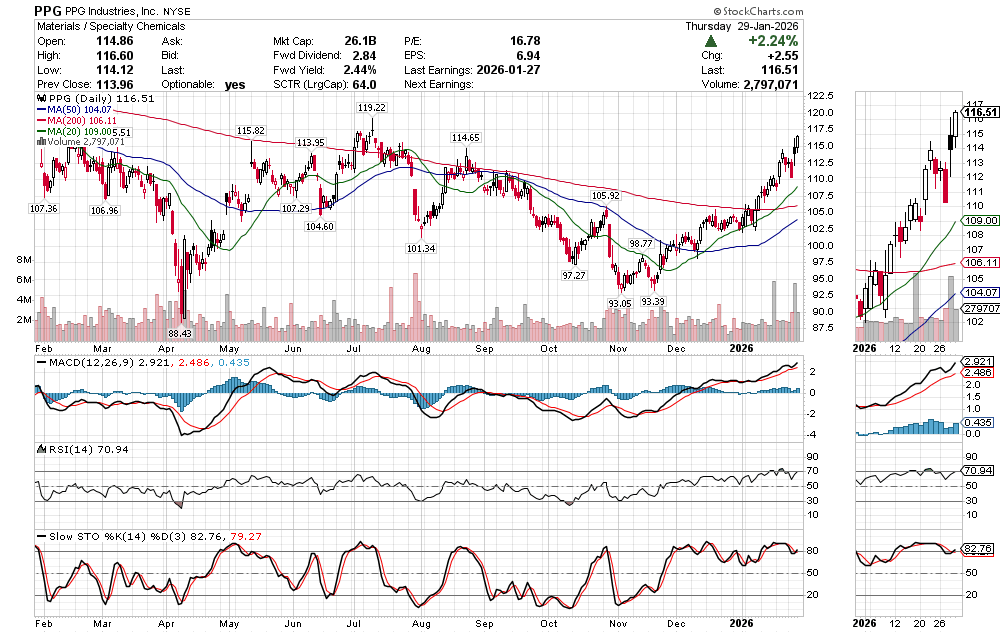This screenshot has height=633, width=1000.
Task: Click the PPG ticker symbol heading
Action: (49, 10)
